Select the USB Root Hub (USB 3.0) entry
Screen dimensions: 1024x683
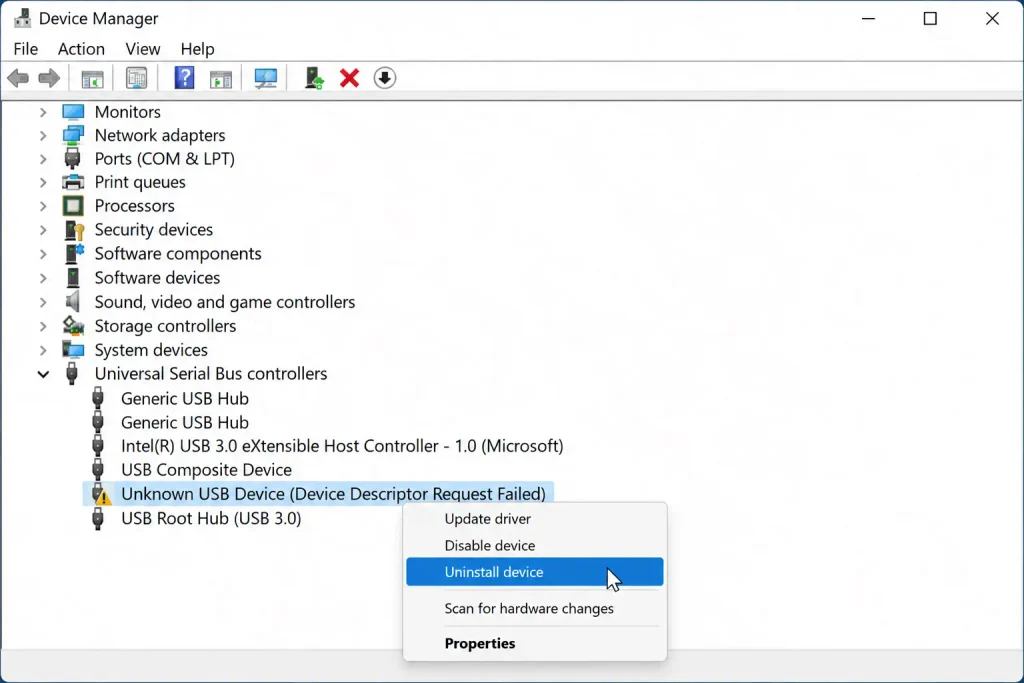point(211,518)
